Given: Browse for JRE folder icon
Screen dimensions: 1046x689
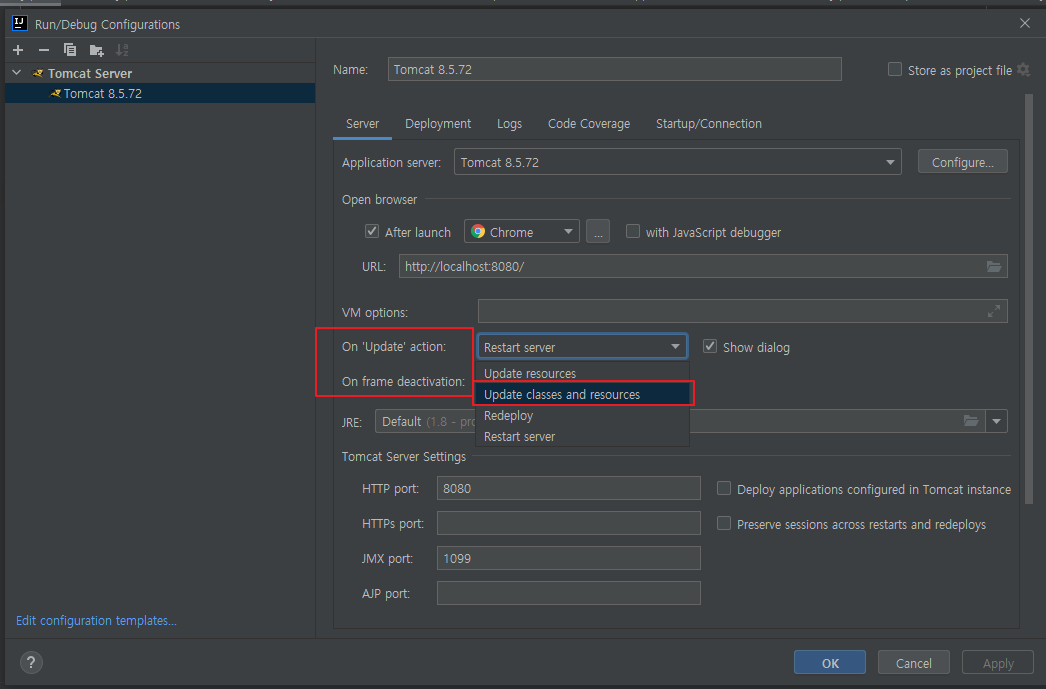Looking at the screenshot, I should tap(971, 421).
